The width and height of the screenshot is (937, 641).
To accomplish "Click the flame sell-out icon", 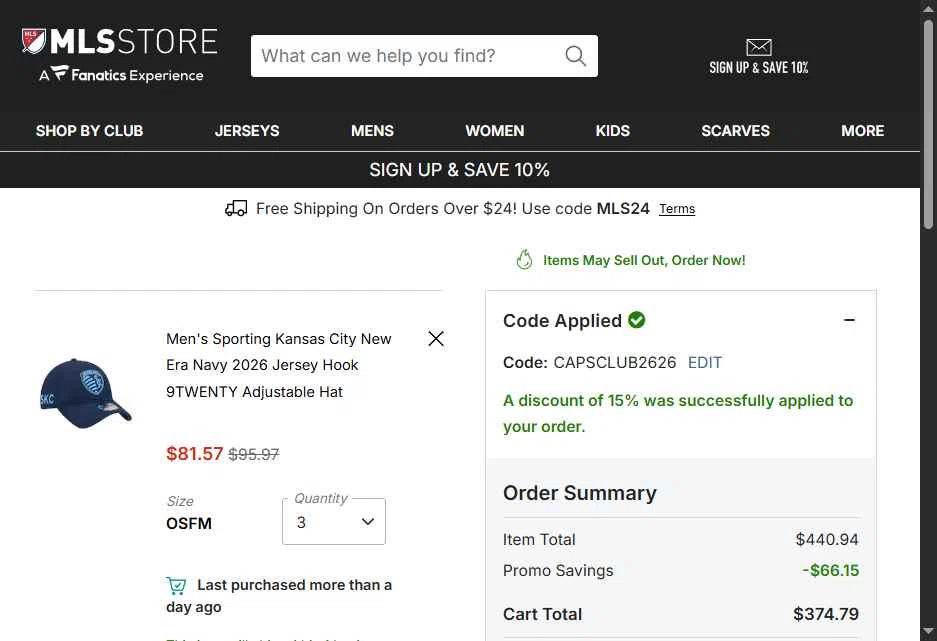I will [x=524, y=260].
